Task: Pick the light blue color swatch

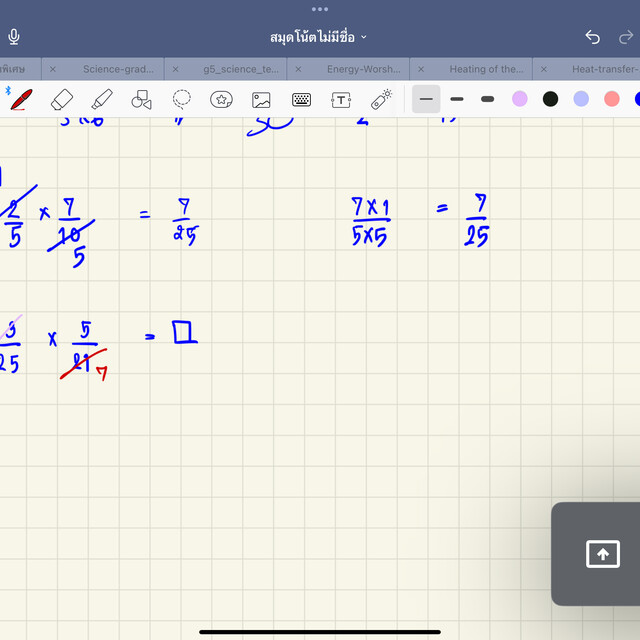Action: [581, 99]
